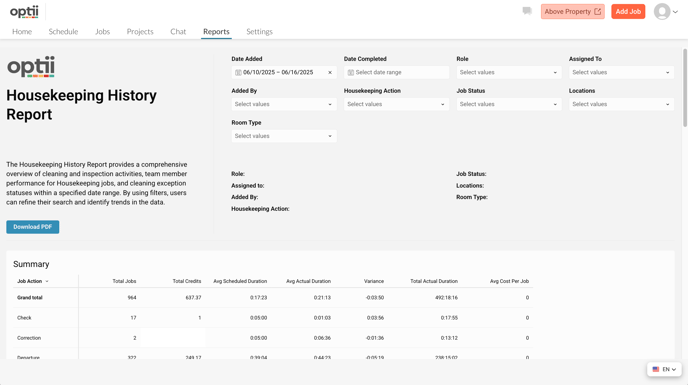Click the Date Added range field
The height and width of the screenshot is (385, 688).
tap(284, 72)
